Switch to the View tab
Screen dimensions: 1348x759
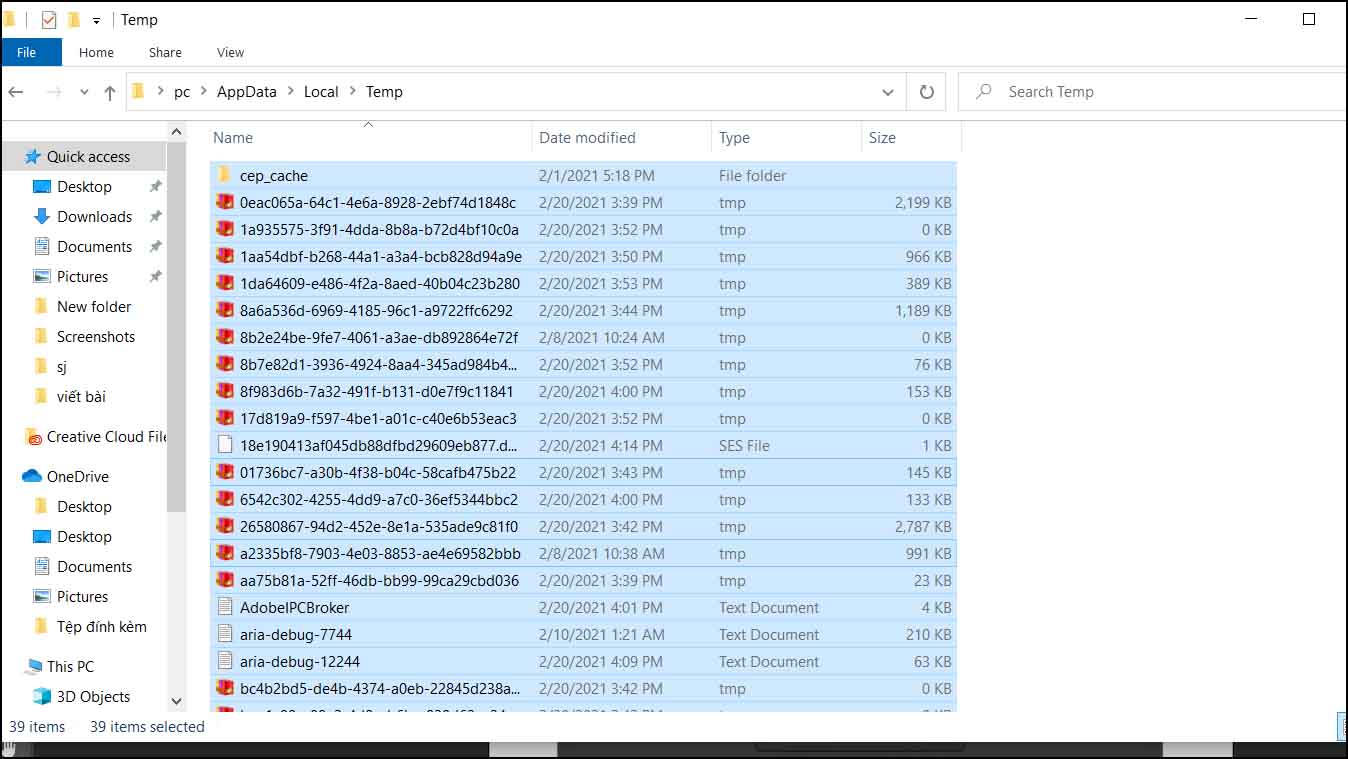click(x=230, y=52)
